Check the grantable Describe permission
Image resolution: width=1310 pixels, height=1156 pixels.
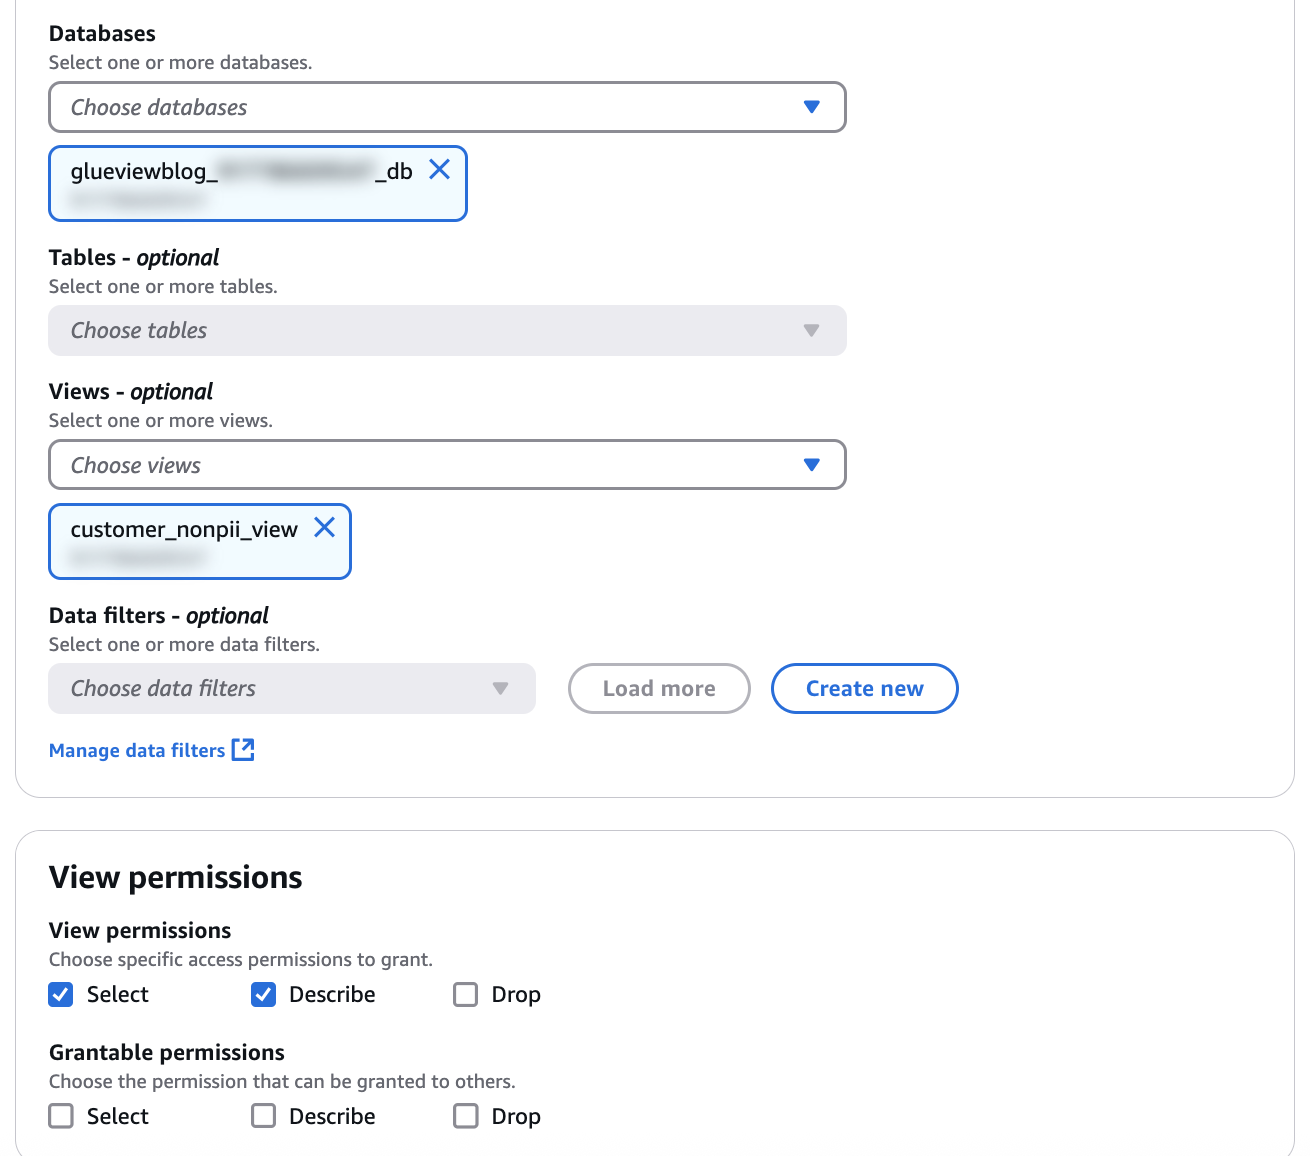263,1116
